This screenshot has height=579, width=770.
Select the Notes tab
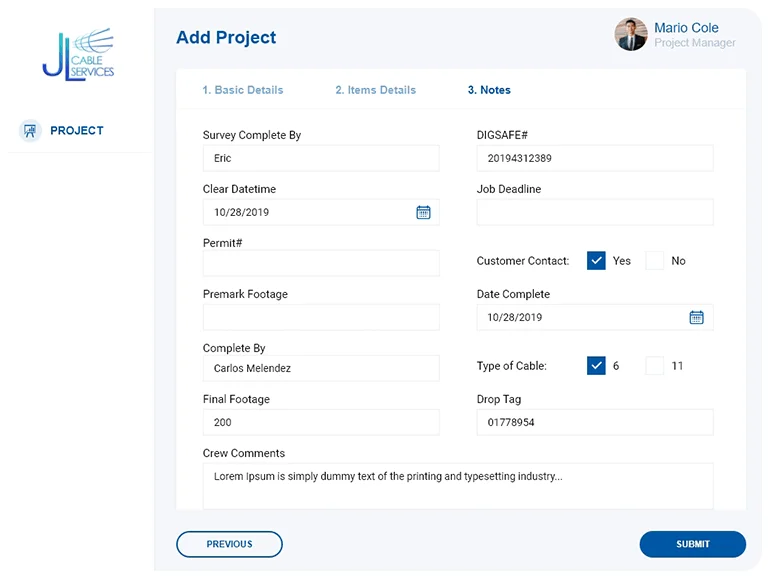(x=489, y=90)
